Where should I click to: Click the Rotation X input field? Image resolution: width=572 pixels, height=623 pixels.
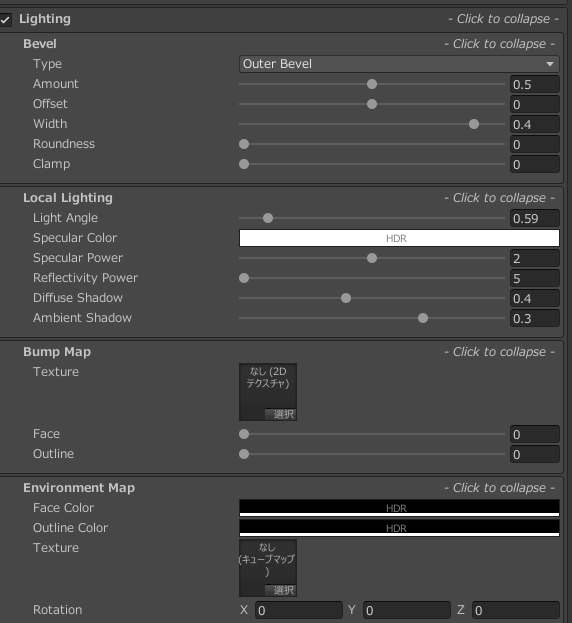pos(299,610)
